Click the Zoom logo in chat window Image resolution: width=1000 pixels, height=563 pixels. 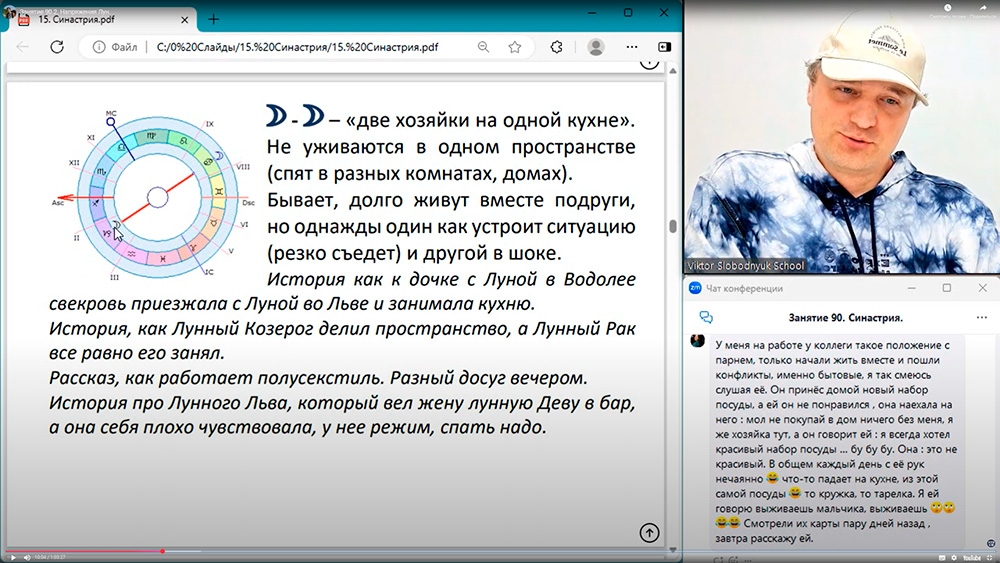coord(695,288)
